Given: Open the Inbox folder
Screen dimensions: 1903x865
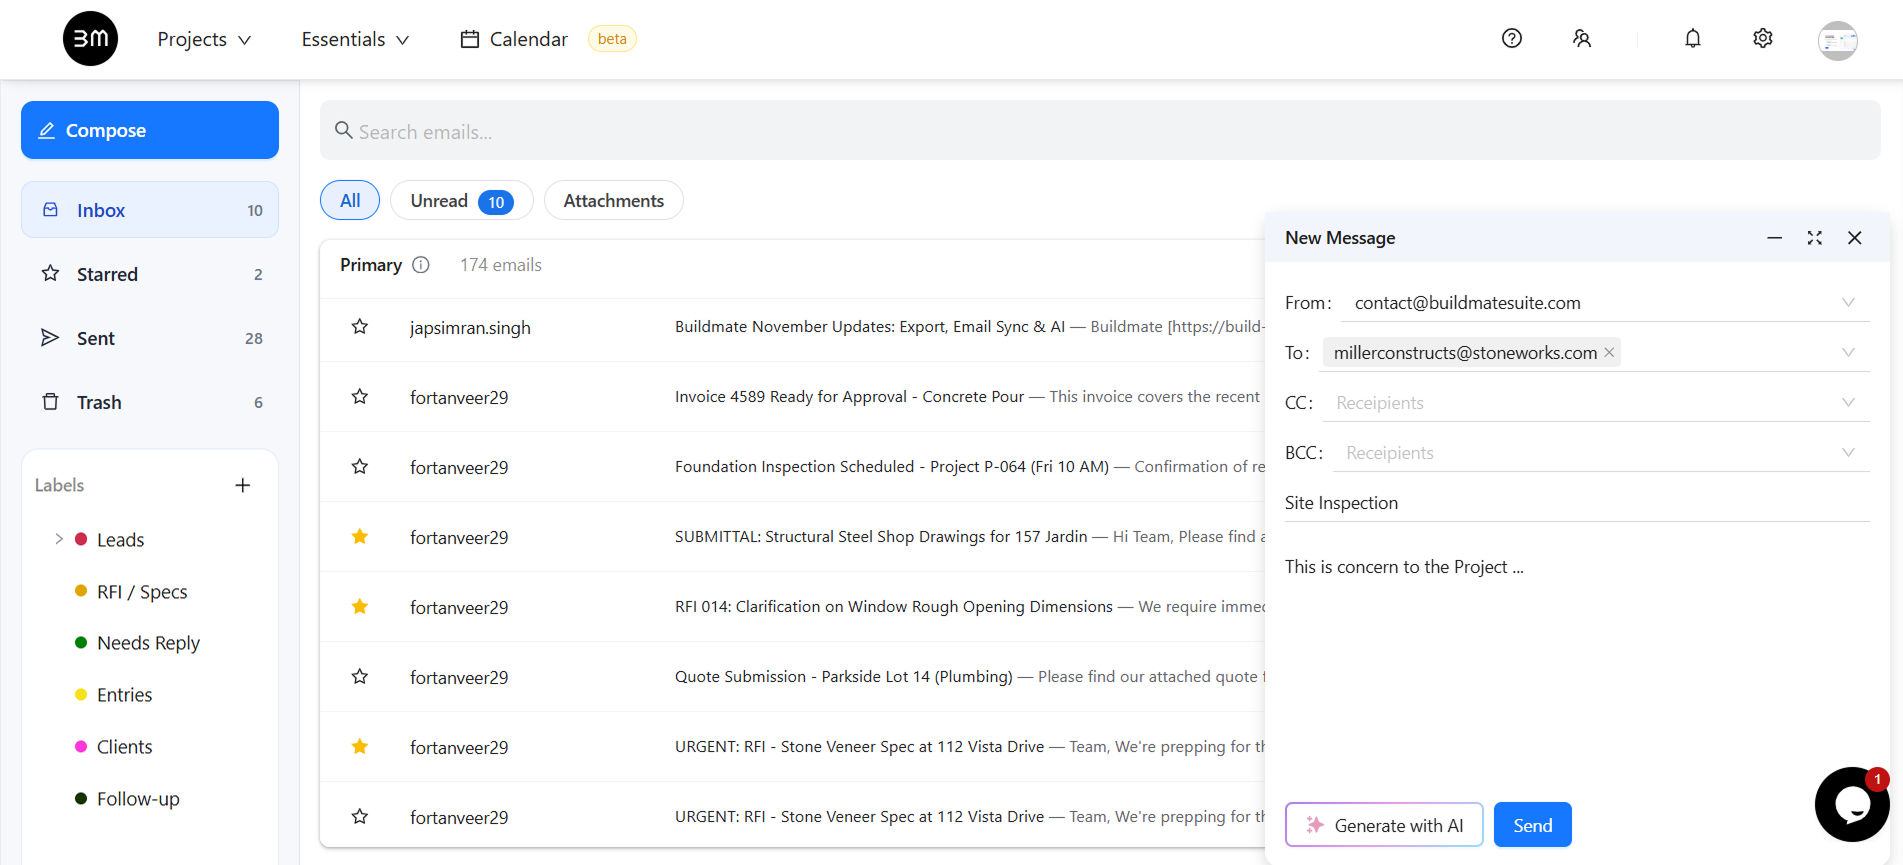Looking at the screenshot, I should coord(150,210).
